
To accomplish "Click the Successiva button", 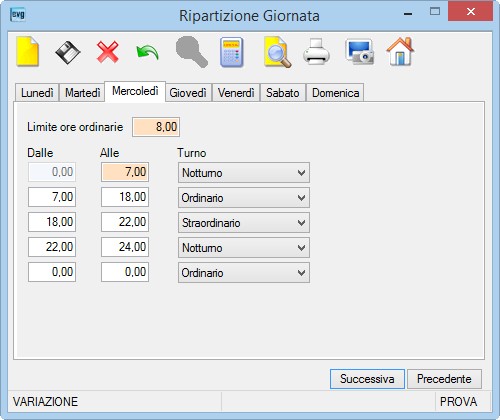I will (x=367, y=379).
